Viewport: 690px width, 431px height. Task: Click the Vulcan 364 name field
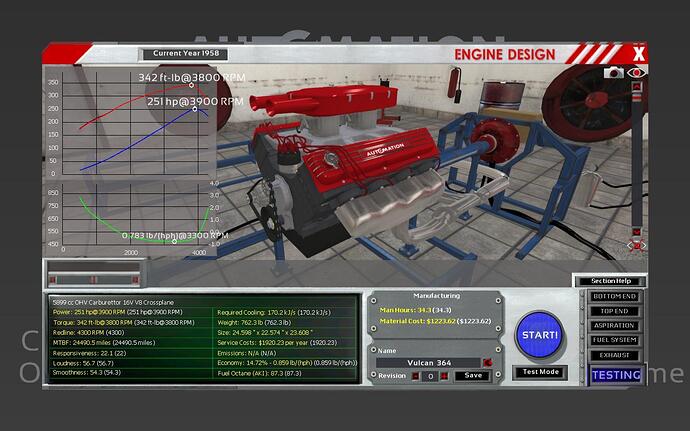428,362
